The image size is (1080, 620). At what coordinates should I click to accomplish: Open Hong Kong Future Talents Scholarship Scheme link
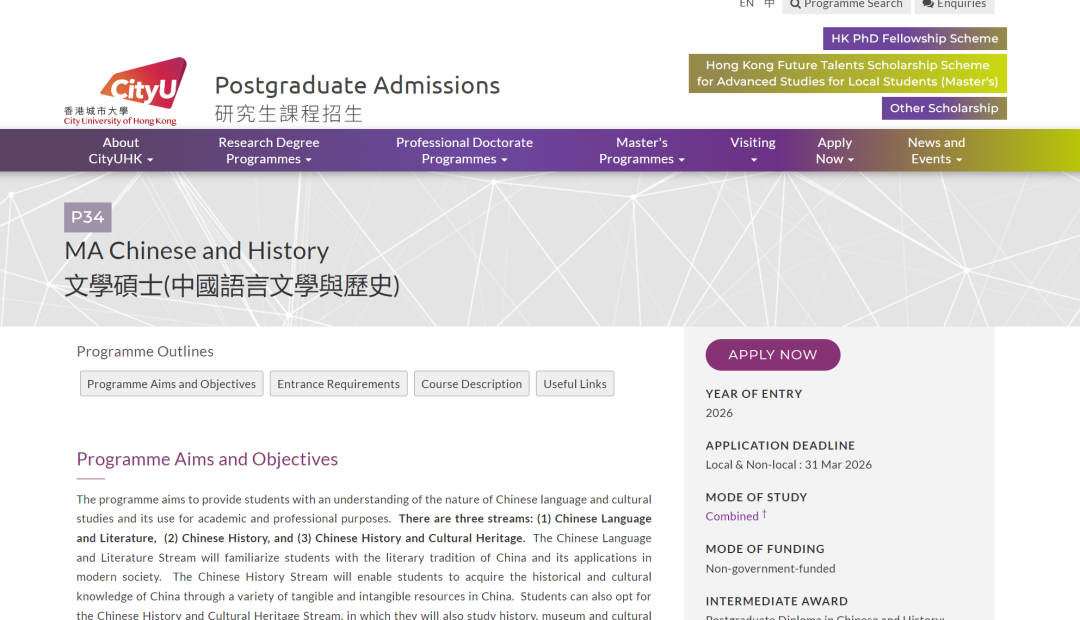click(x=847, y=73)
